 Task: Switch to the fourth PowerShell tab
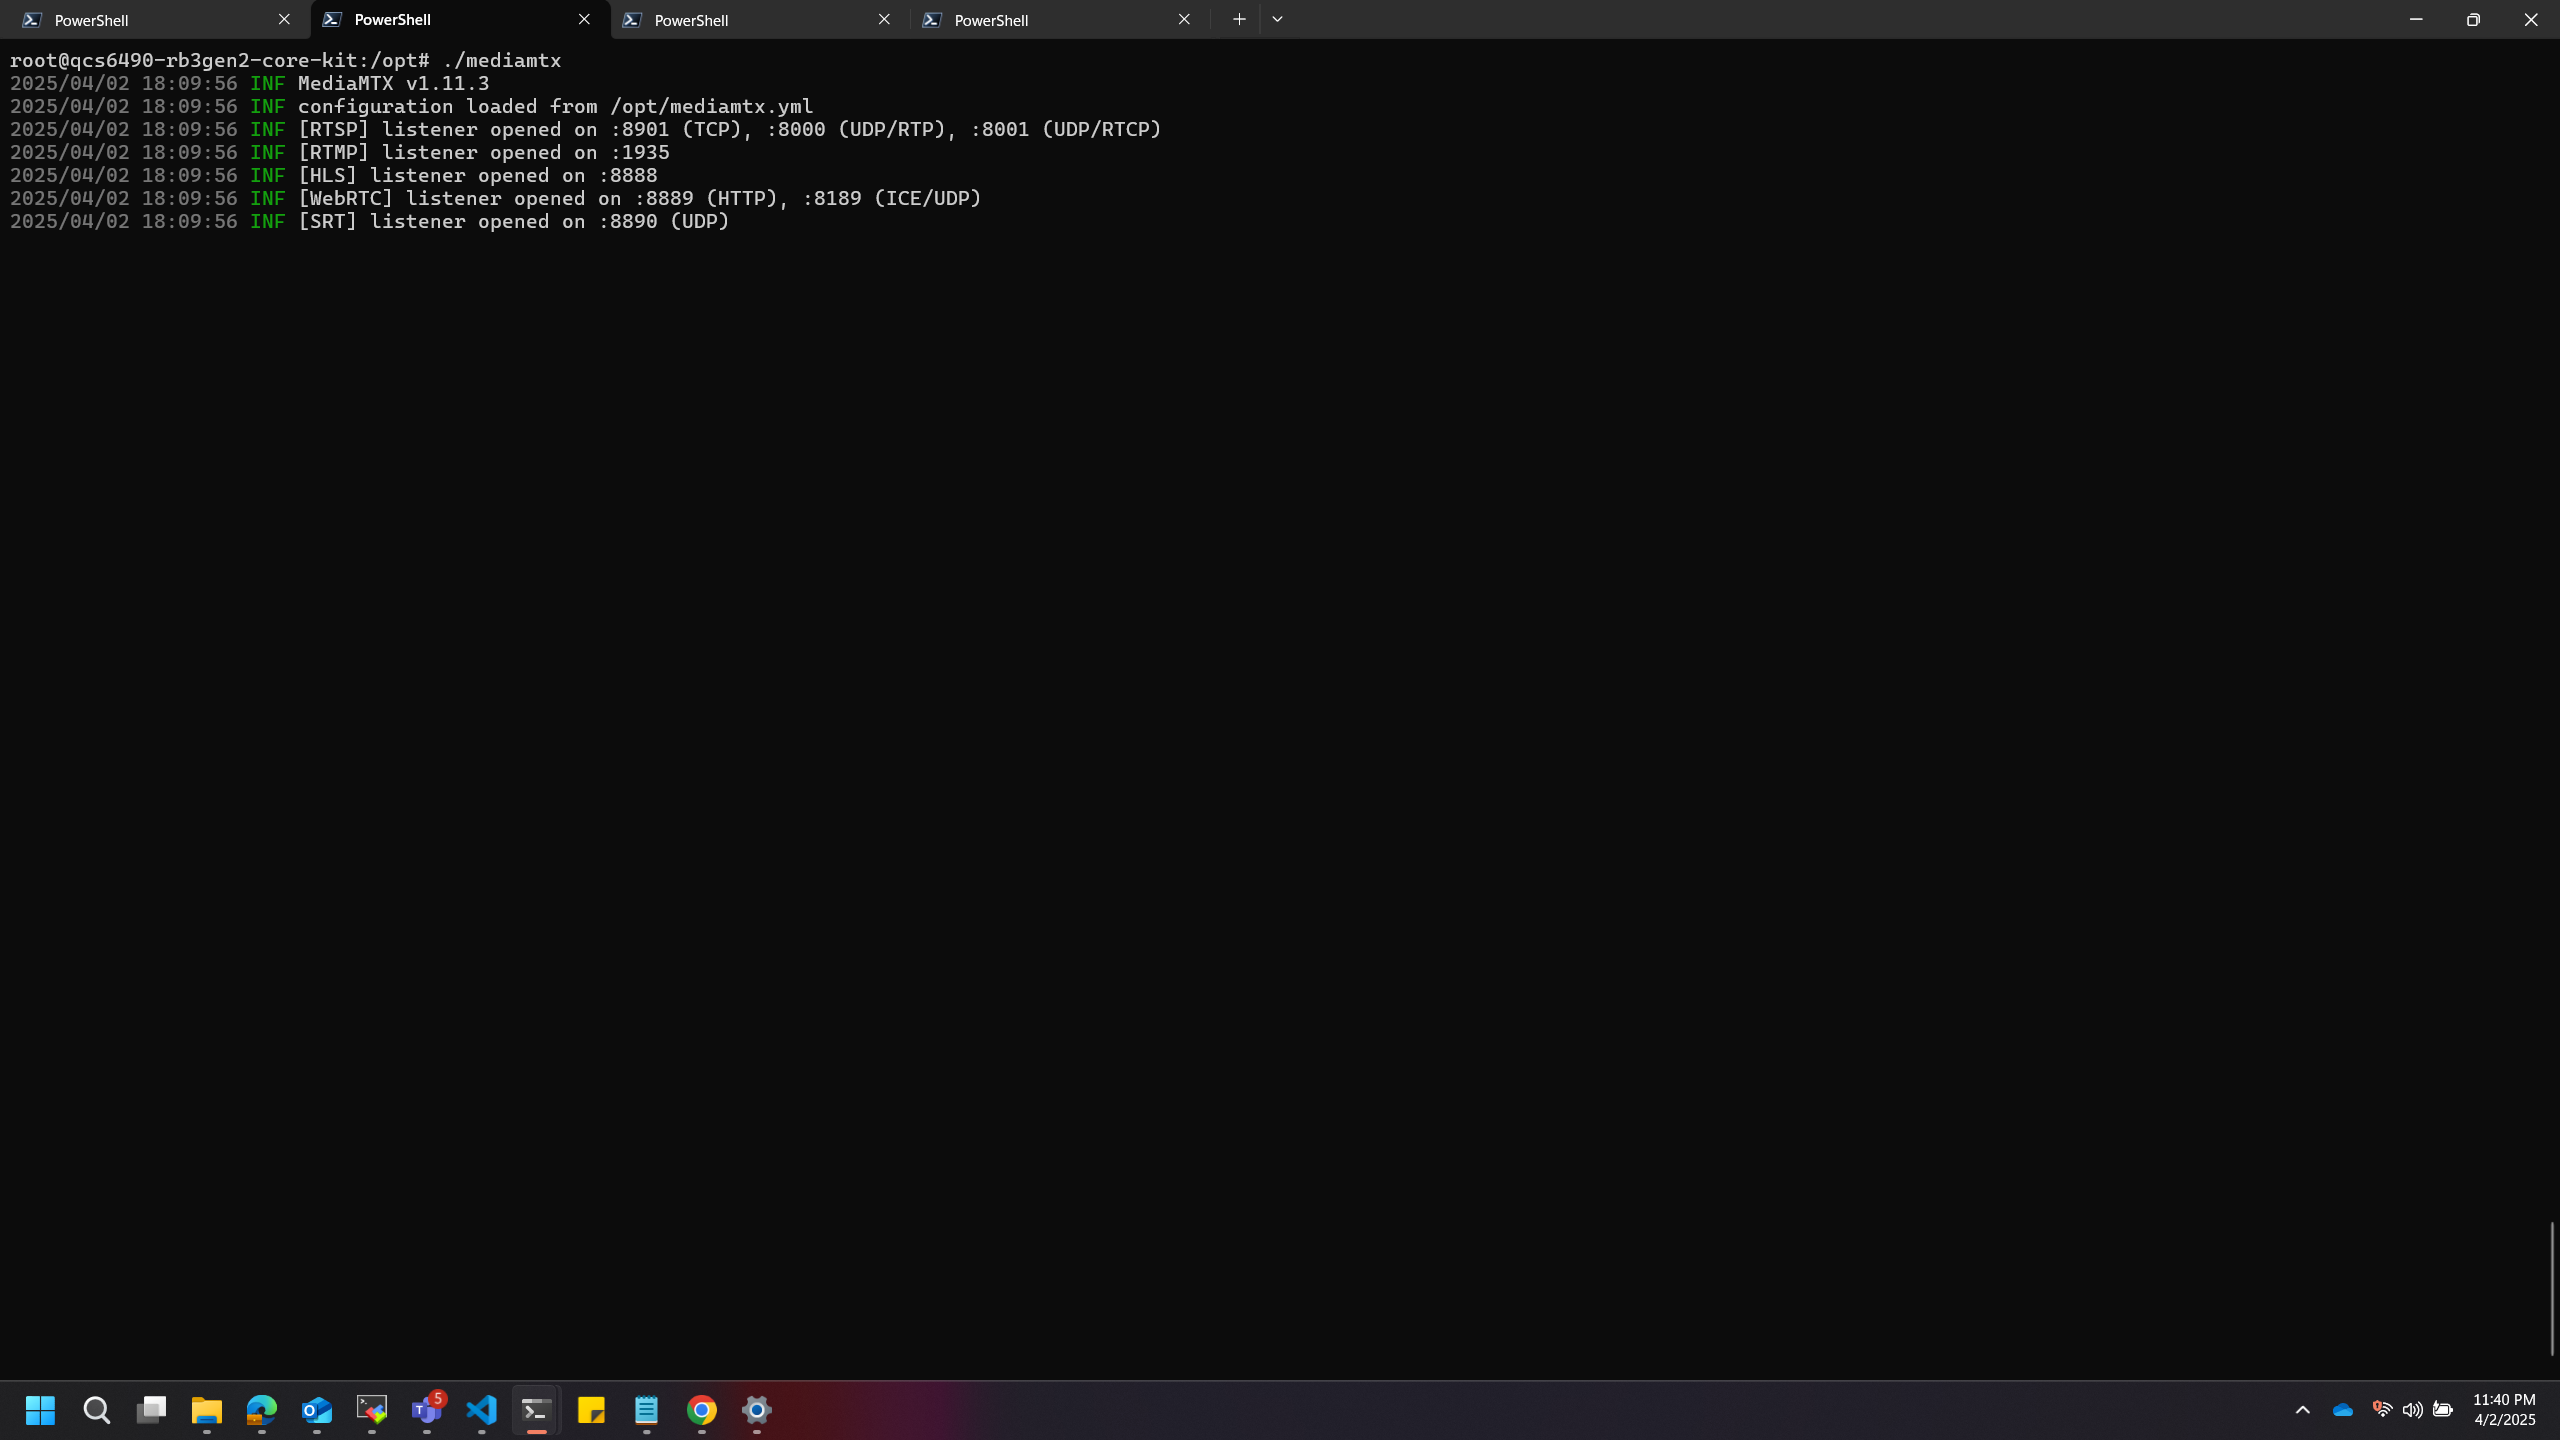tap(1060, 20)
